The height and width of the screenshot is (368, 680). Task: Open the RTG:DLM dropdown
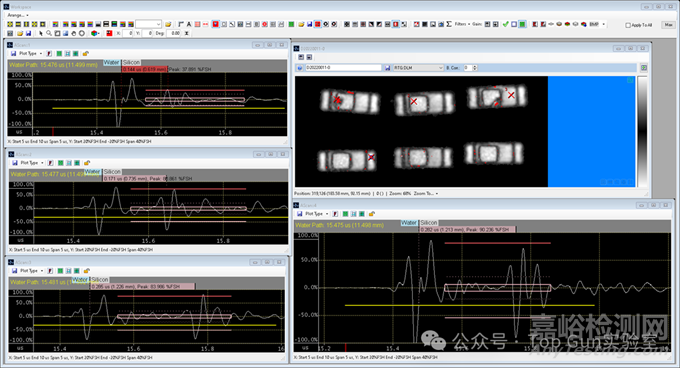pos(418,68)
